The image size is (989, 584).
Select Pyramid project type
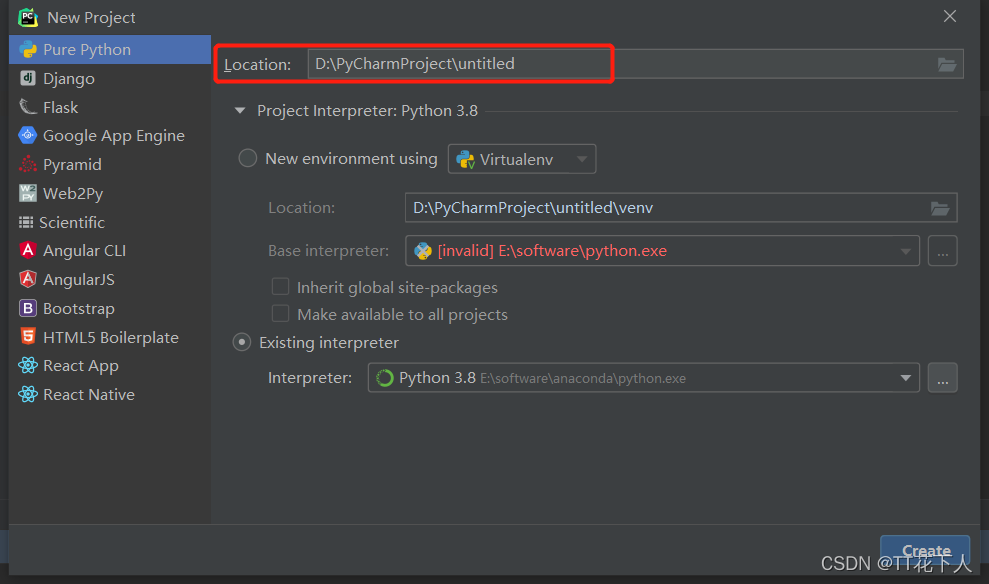pyautogui.click(x=110, y=165)
